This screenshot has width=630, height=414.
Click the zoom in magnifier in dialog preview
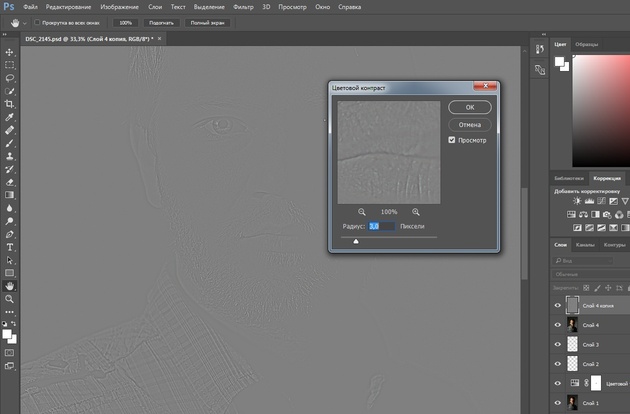tap(416, 212)
